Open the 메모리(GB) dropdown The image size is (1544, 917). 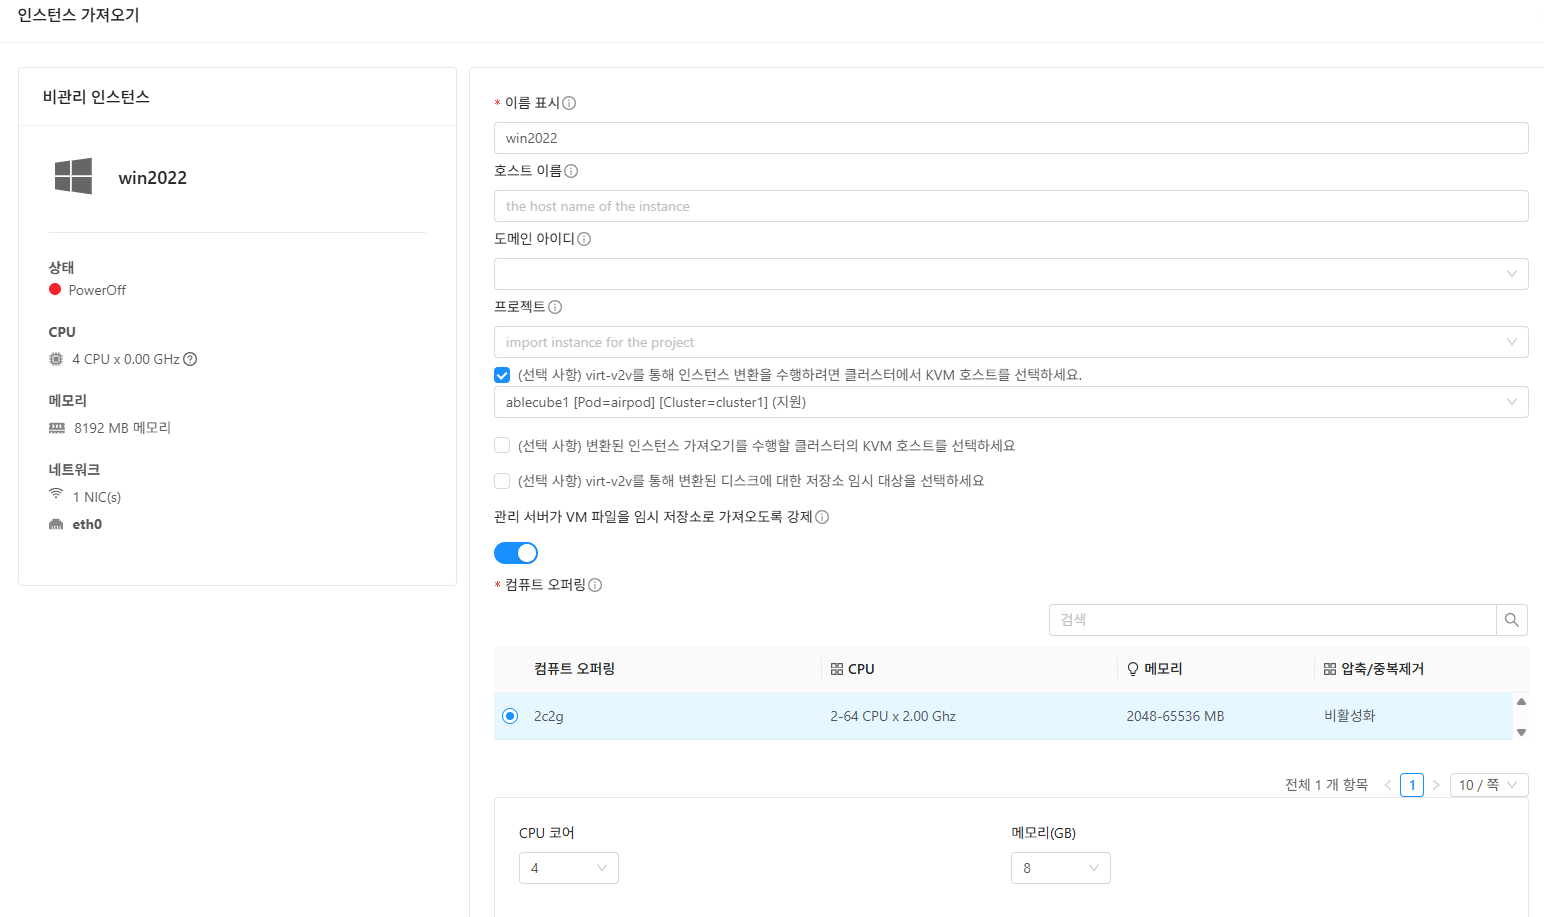pyautogui.click(x=1060, y=868)
